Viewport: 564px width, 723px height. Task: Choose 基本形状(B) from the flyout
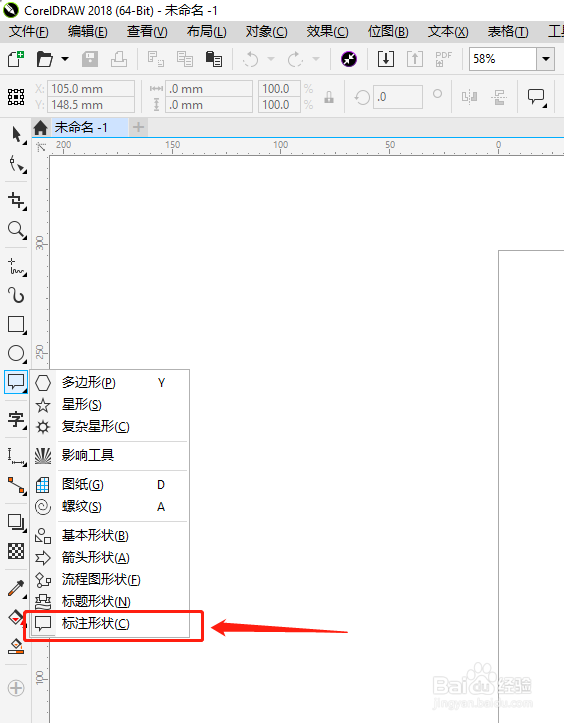click(111, 535)
